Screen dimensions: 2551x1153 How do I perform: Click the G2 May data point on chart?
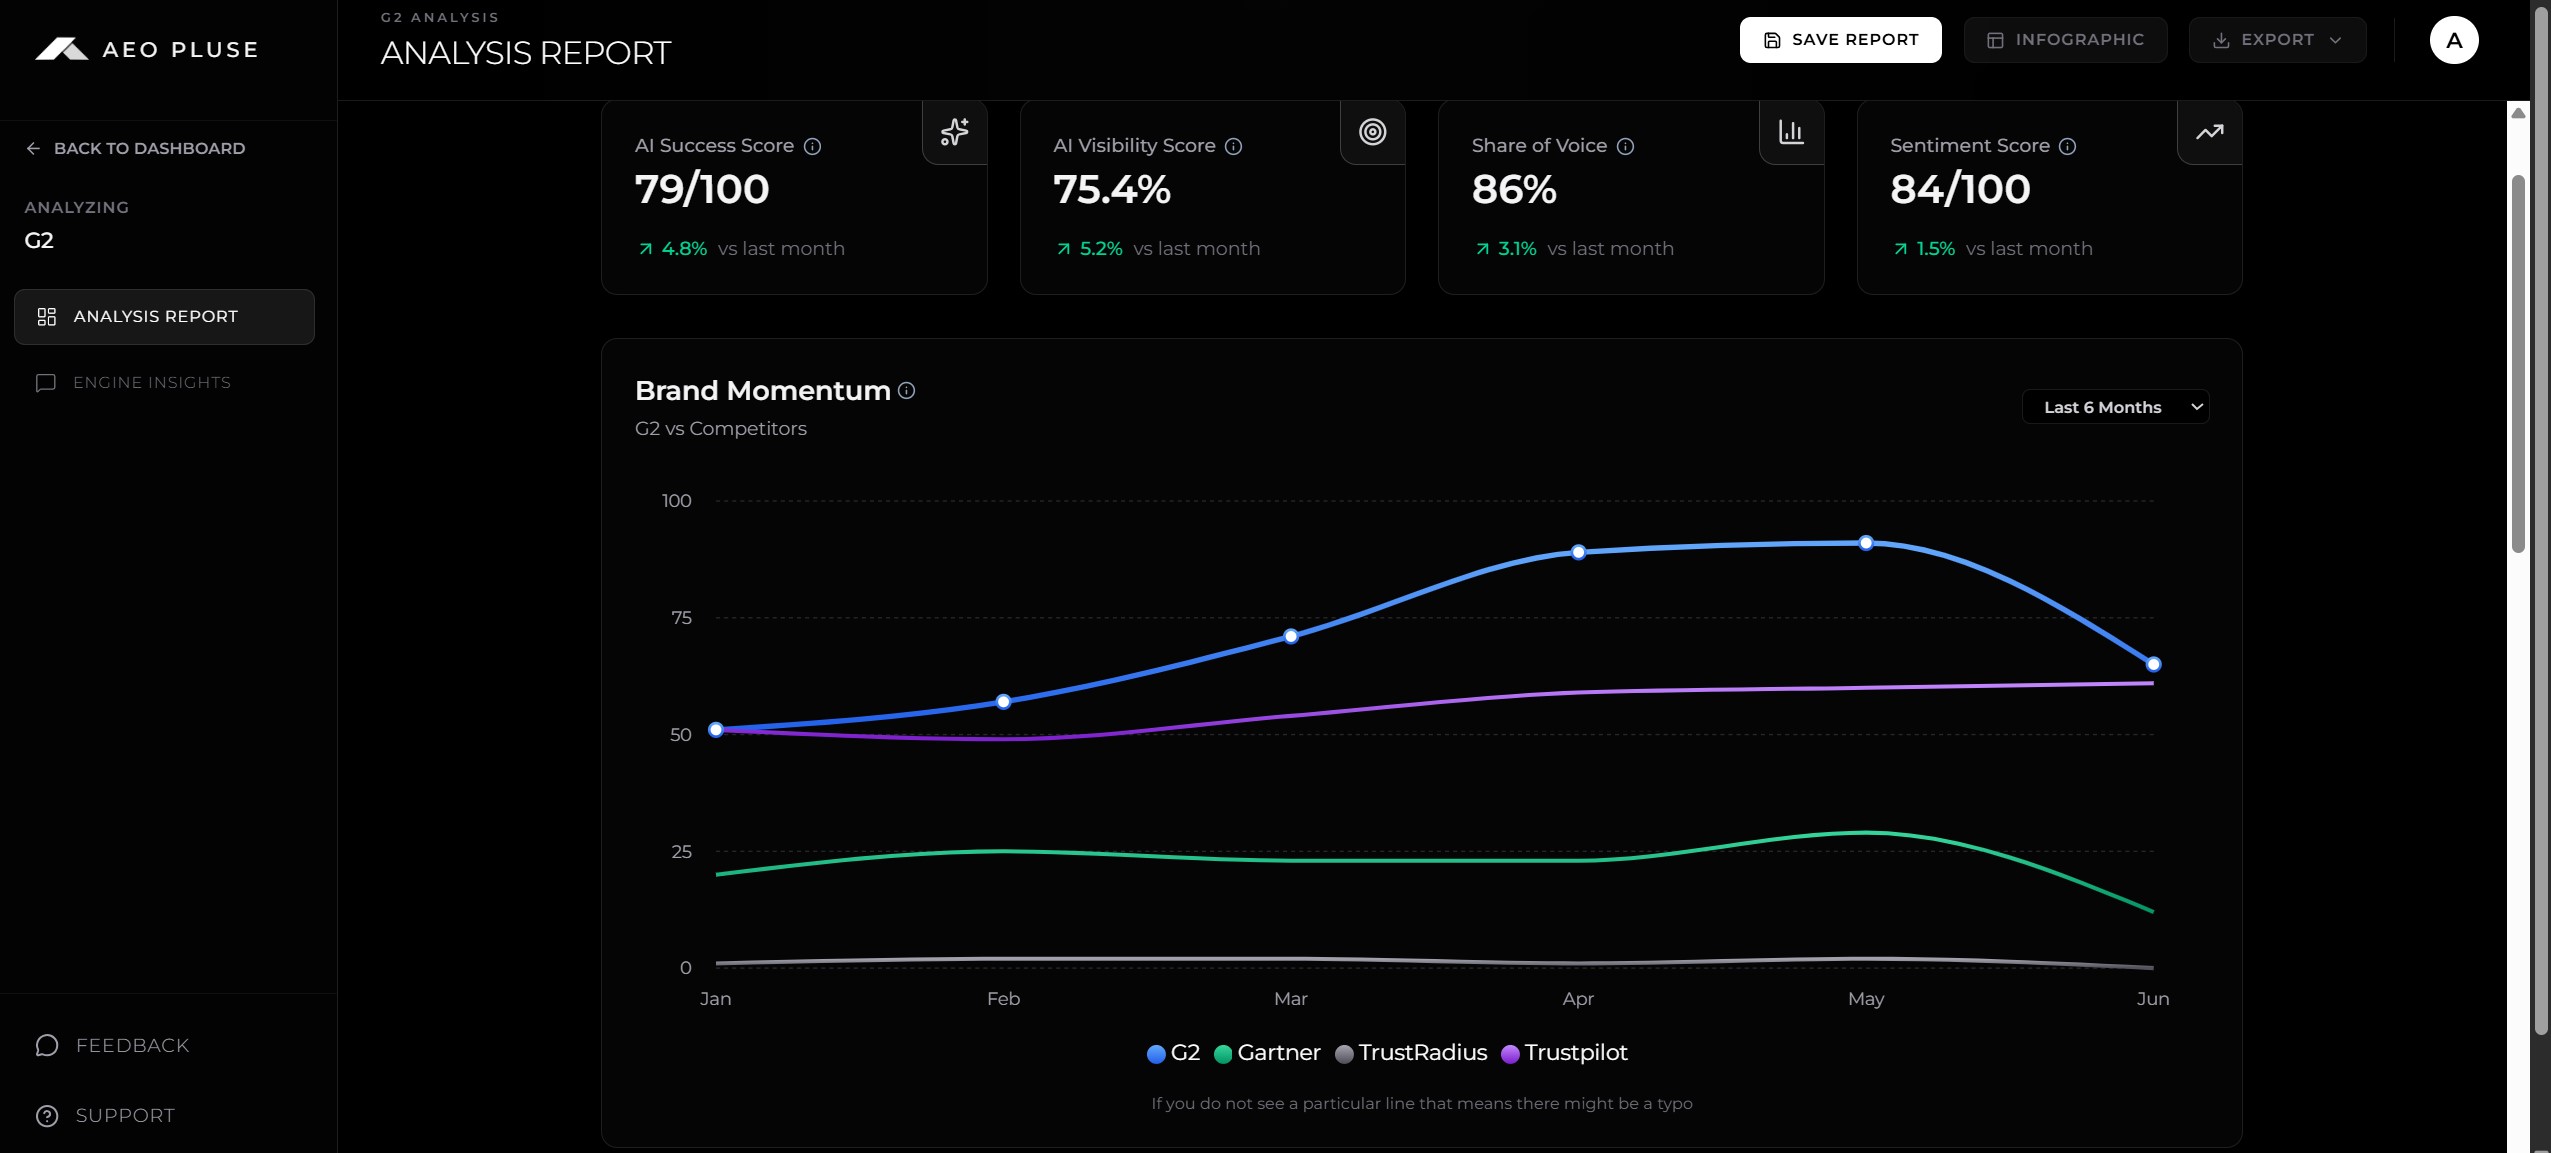click(1865, 543)
